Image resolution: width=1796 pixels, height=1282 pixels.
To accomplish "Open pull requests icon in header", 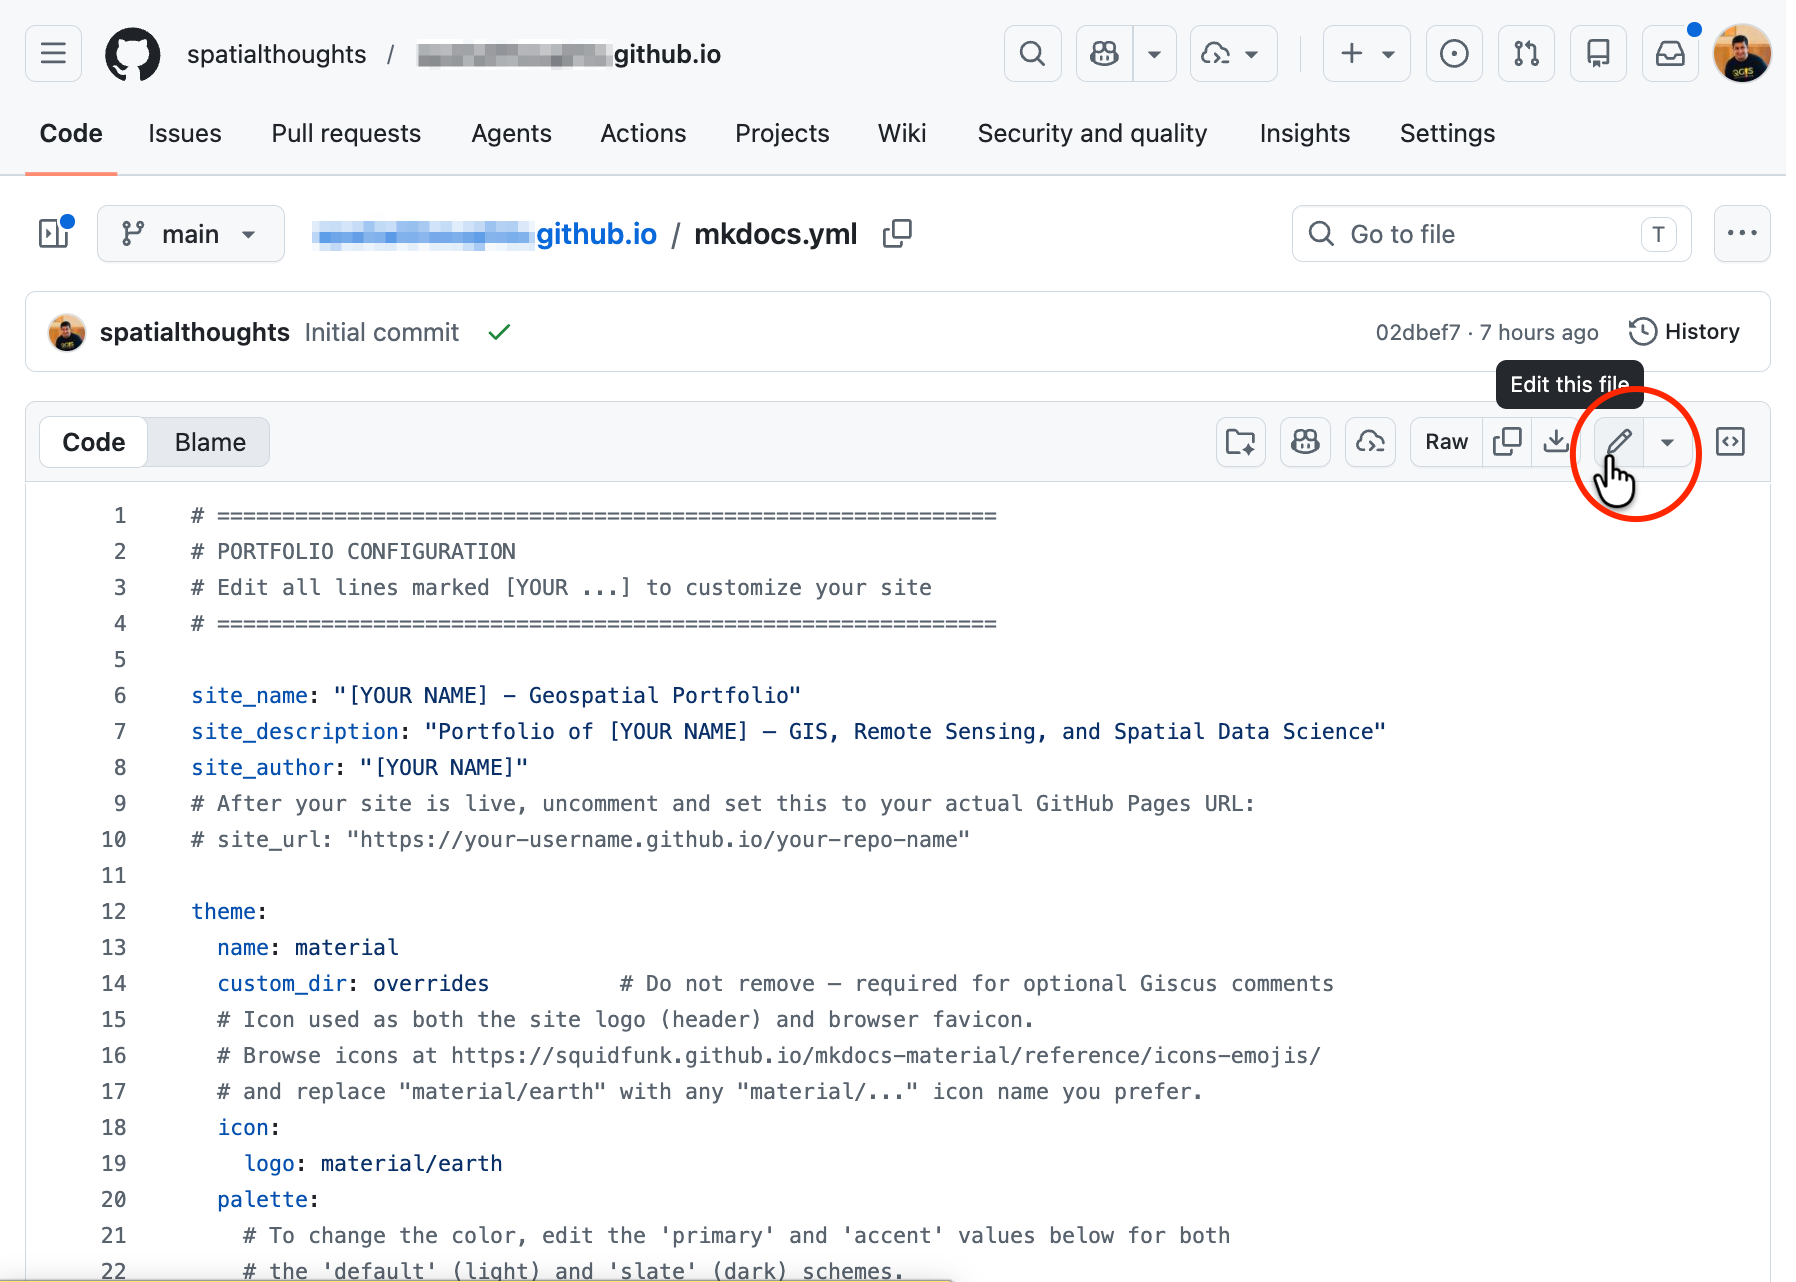I will click(1526, 54).
